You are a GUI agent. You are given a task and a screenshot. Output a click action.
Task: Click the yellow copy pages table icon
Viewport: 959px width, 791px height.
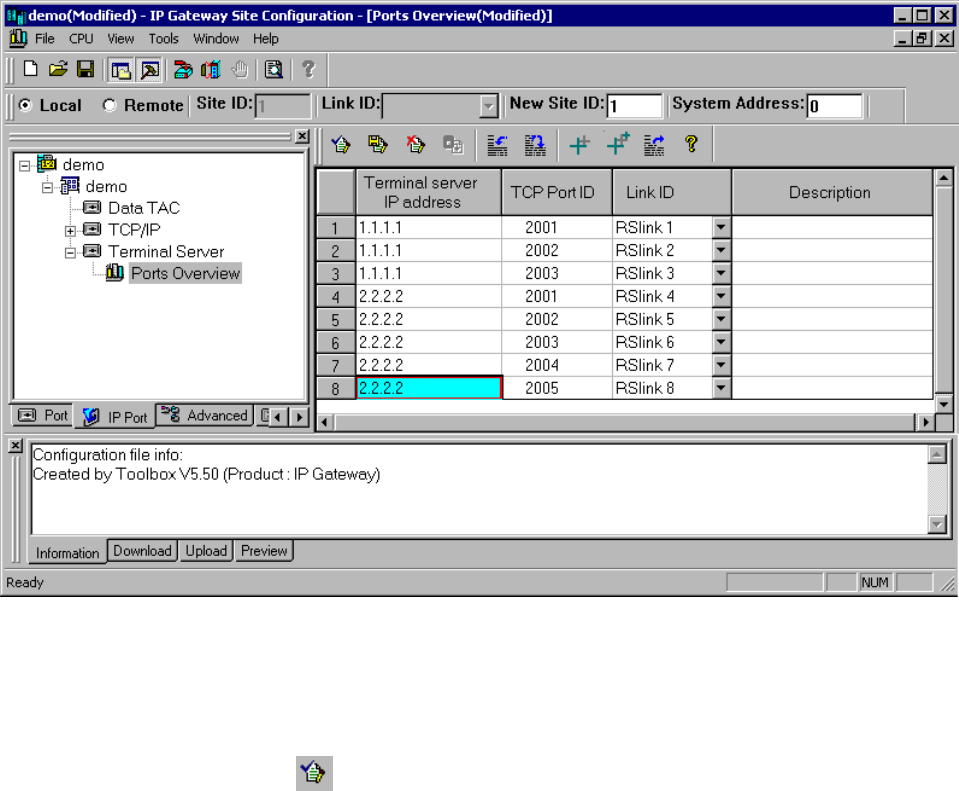(x=377, y=144)
